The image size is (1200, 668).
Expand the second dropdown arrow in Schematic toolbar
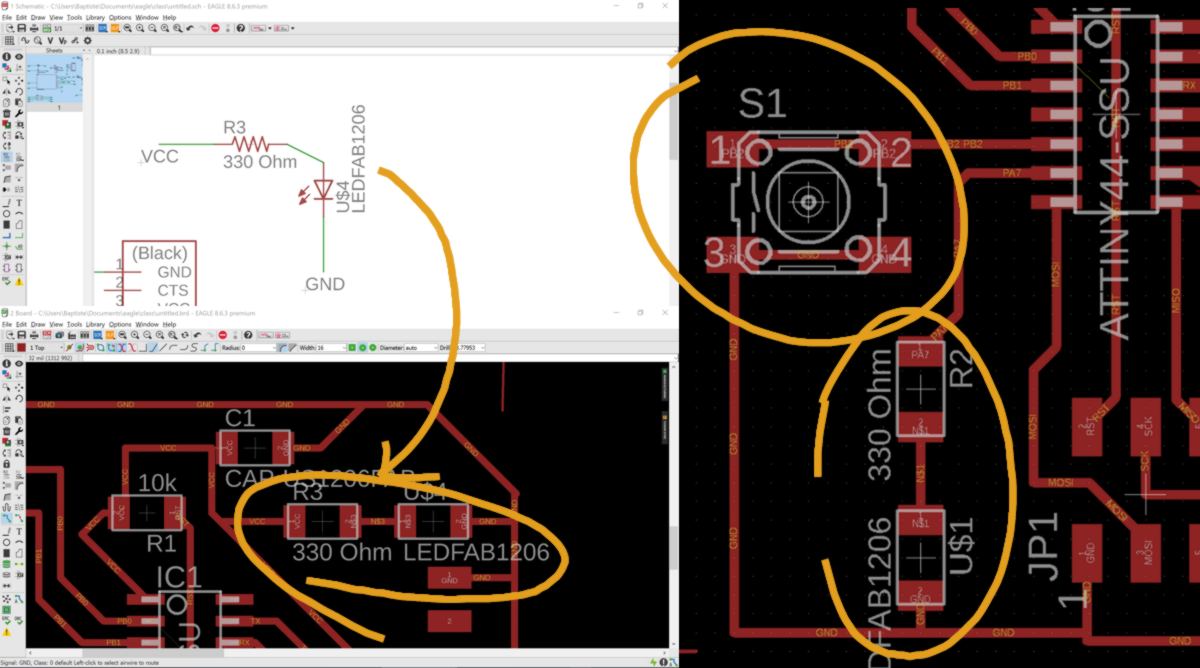pos(293,28)
